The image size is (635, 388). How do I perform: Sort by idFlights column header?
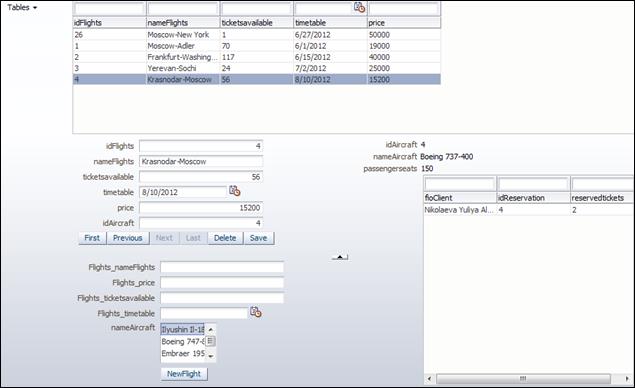109,23
